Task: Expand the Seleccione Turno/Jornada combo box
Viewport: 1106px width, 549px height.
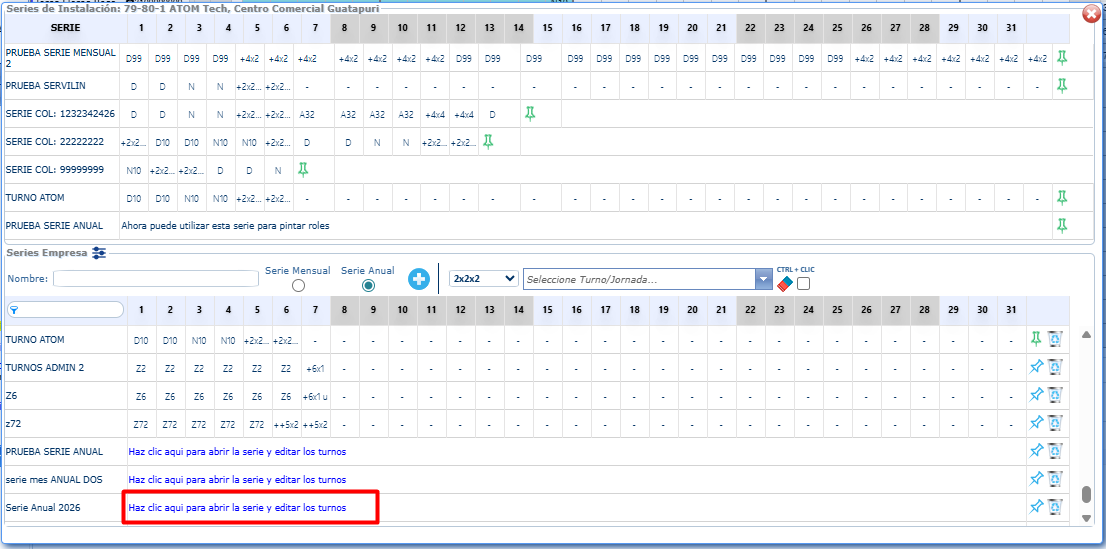Action: point(764,280)
